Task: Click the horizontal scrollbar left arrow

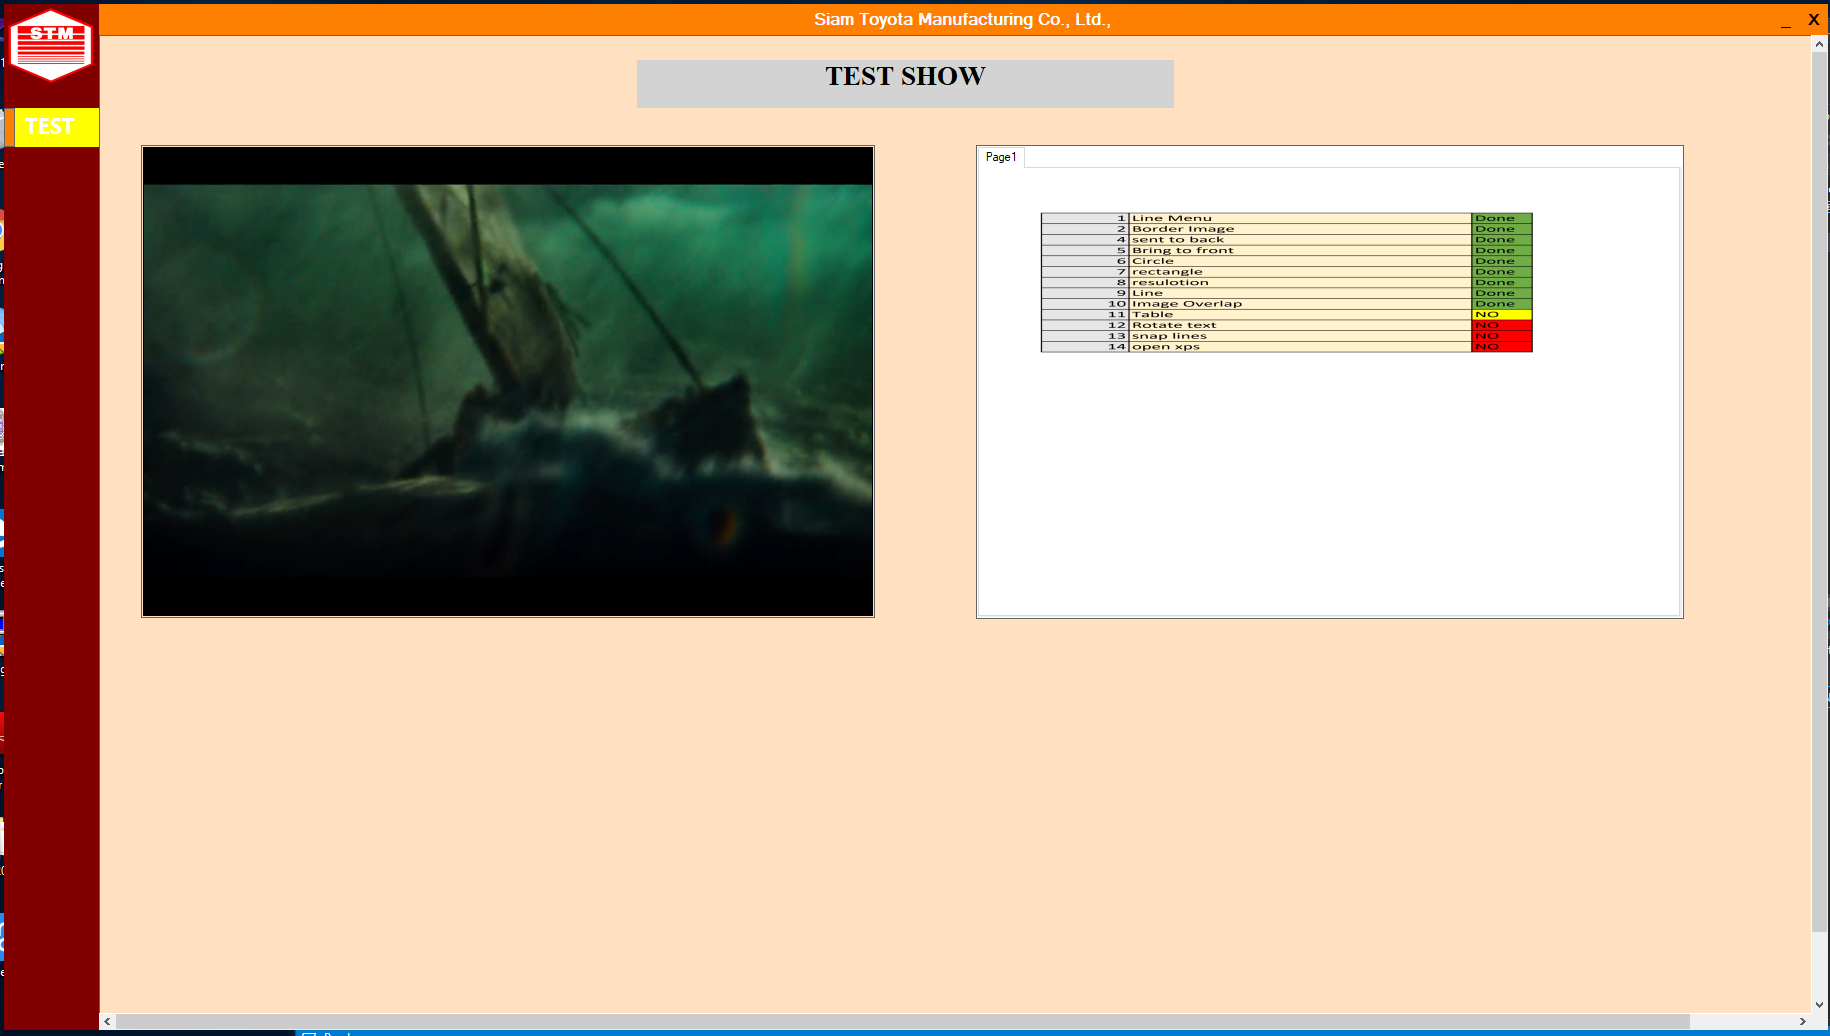Action: (108, 1021)
